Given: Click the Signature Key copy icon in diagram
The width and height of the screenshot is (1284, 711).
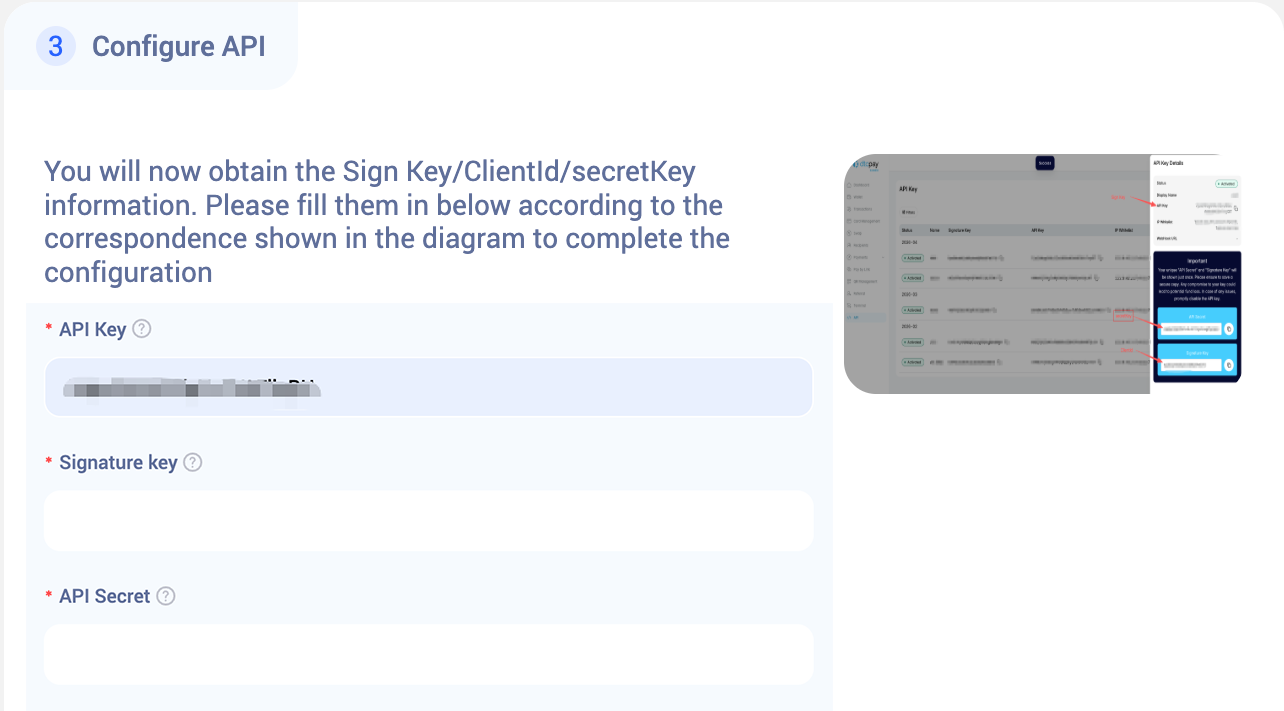Looking at the screenshot, I should pos(1229,365).
